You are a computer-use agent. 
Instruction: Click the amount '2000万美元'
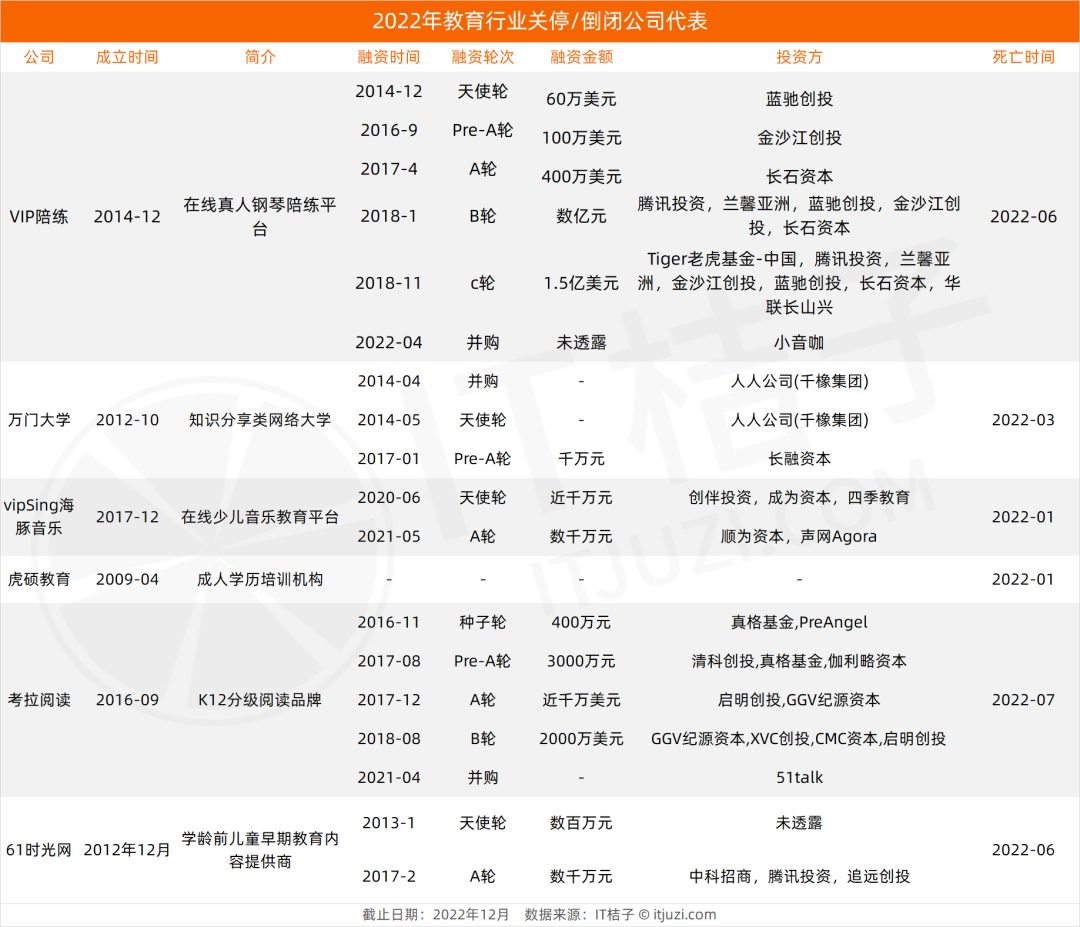(x=581, y=738)
